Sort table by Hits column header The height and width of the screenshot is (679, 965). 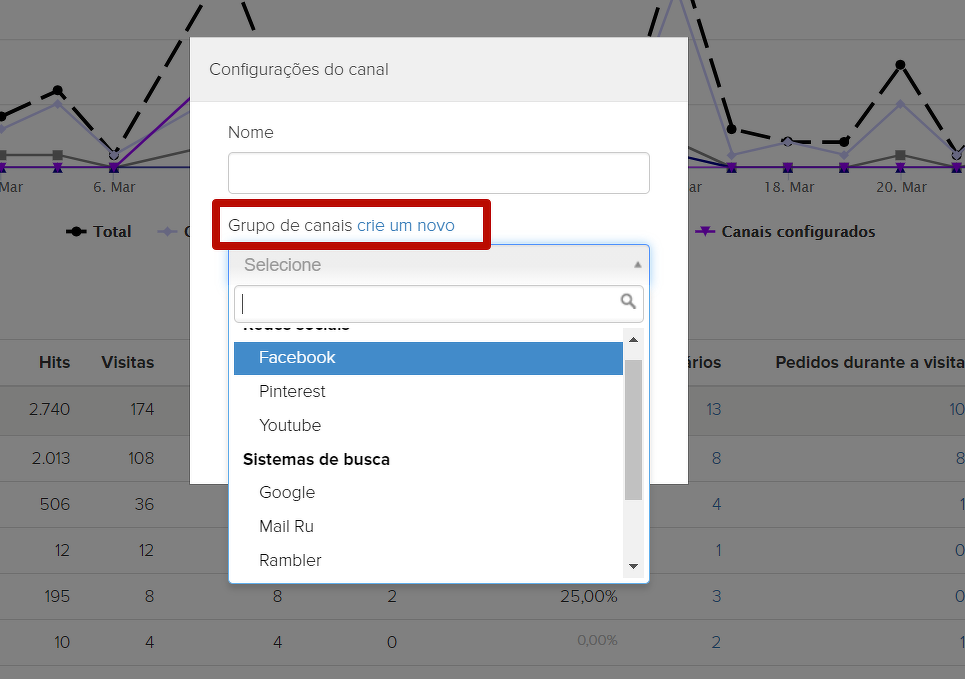[x=55, y=362]
